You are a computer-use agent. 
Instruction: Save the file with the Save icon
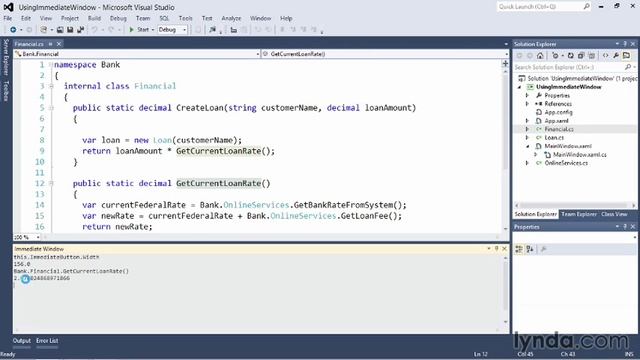70,30
